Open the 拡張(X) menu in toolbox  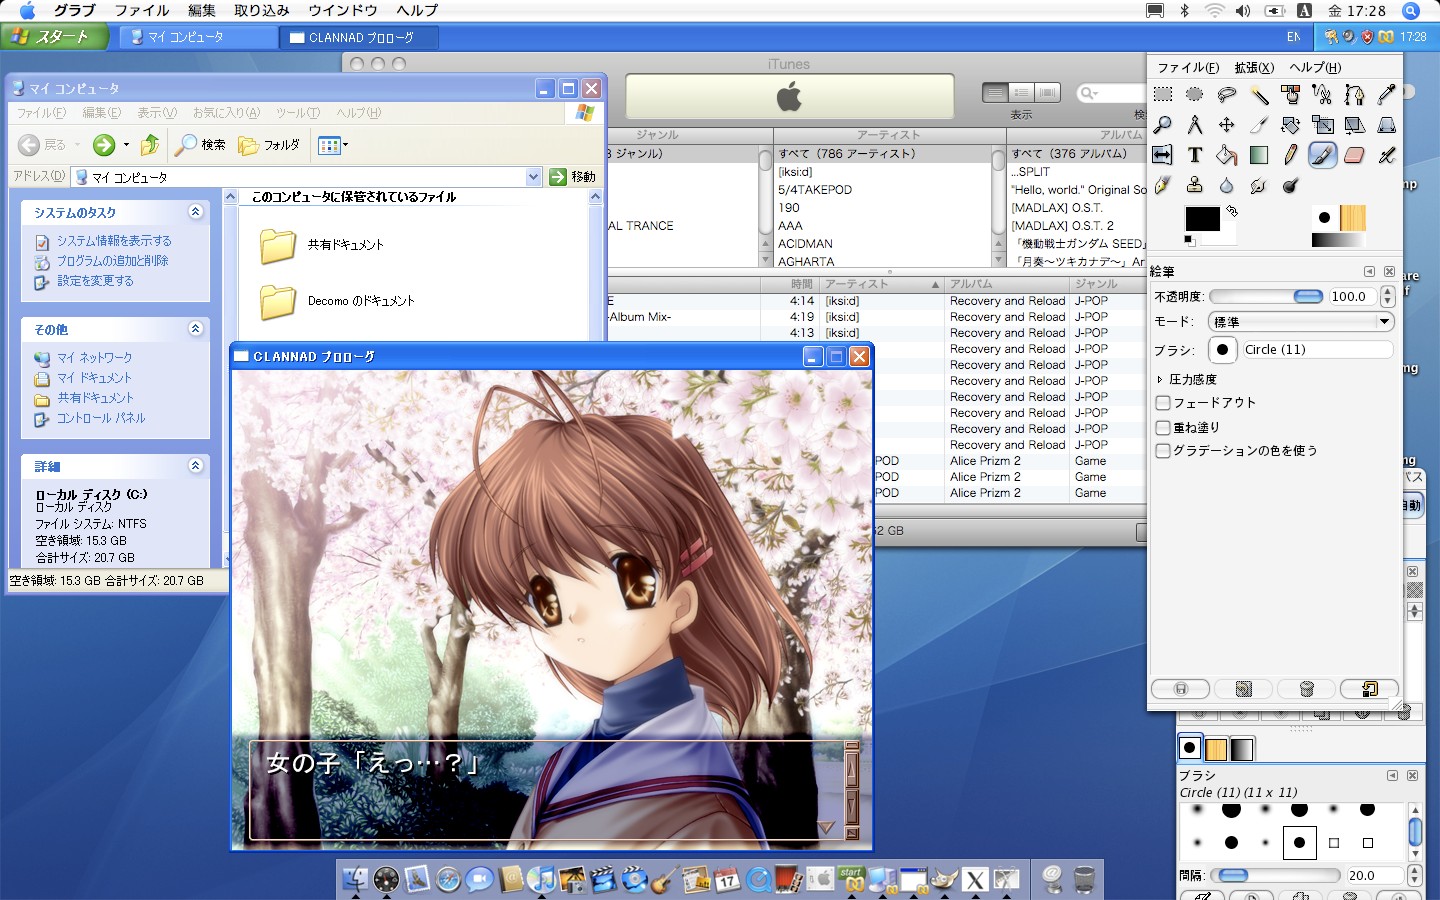point(1253,68)
